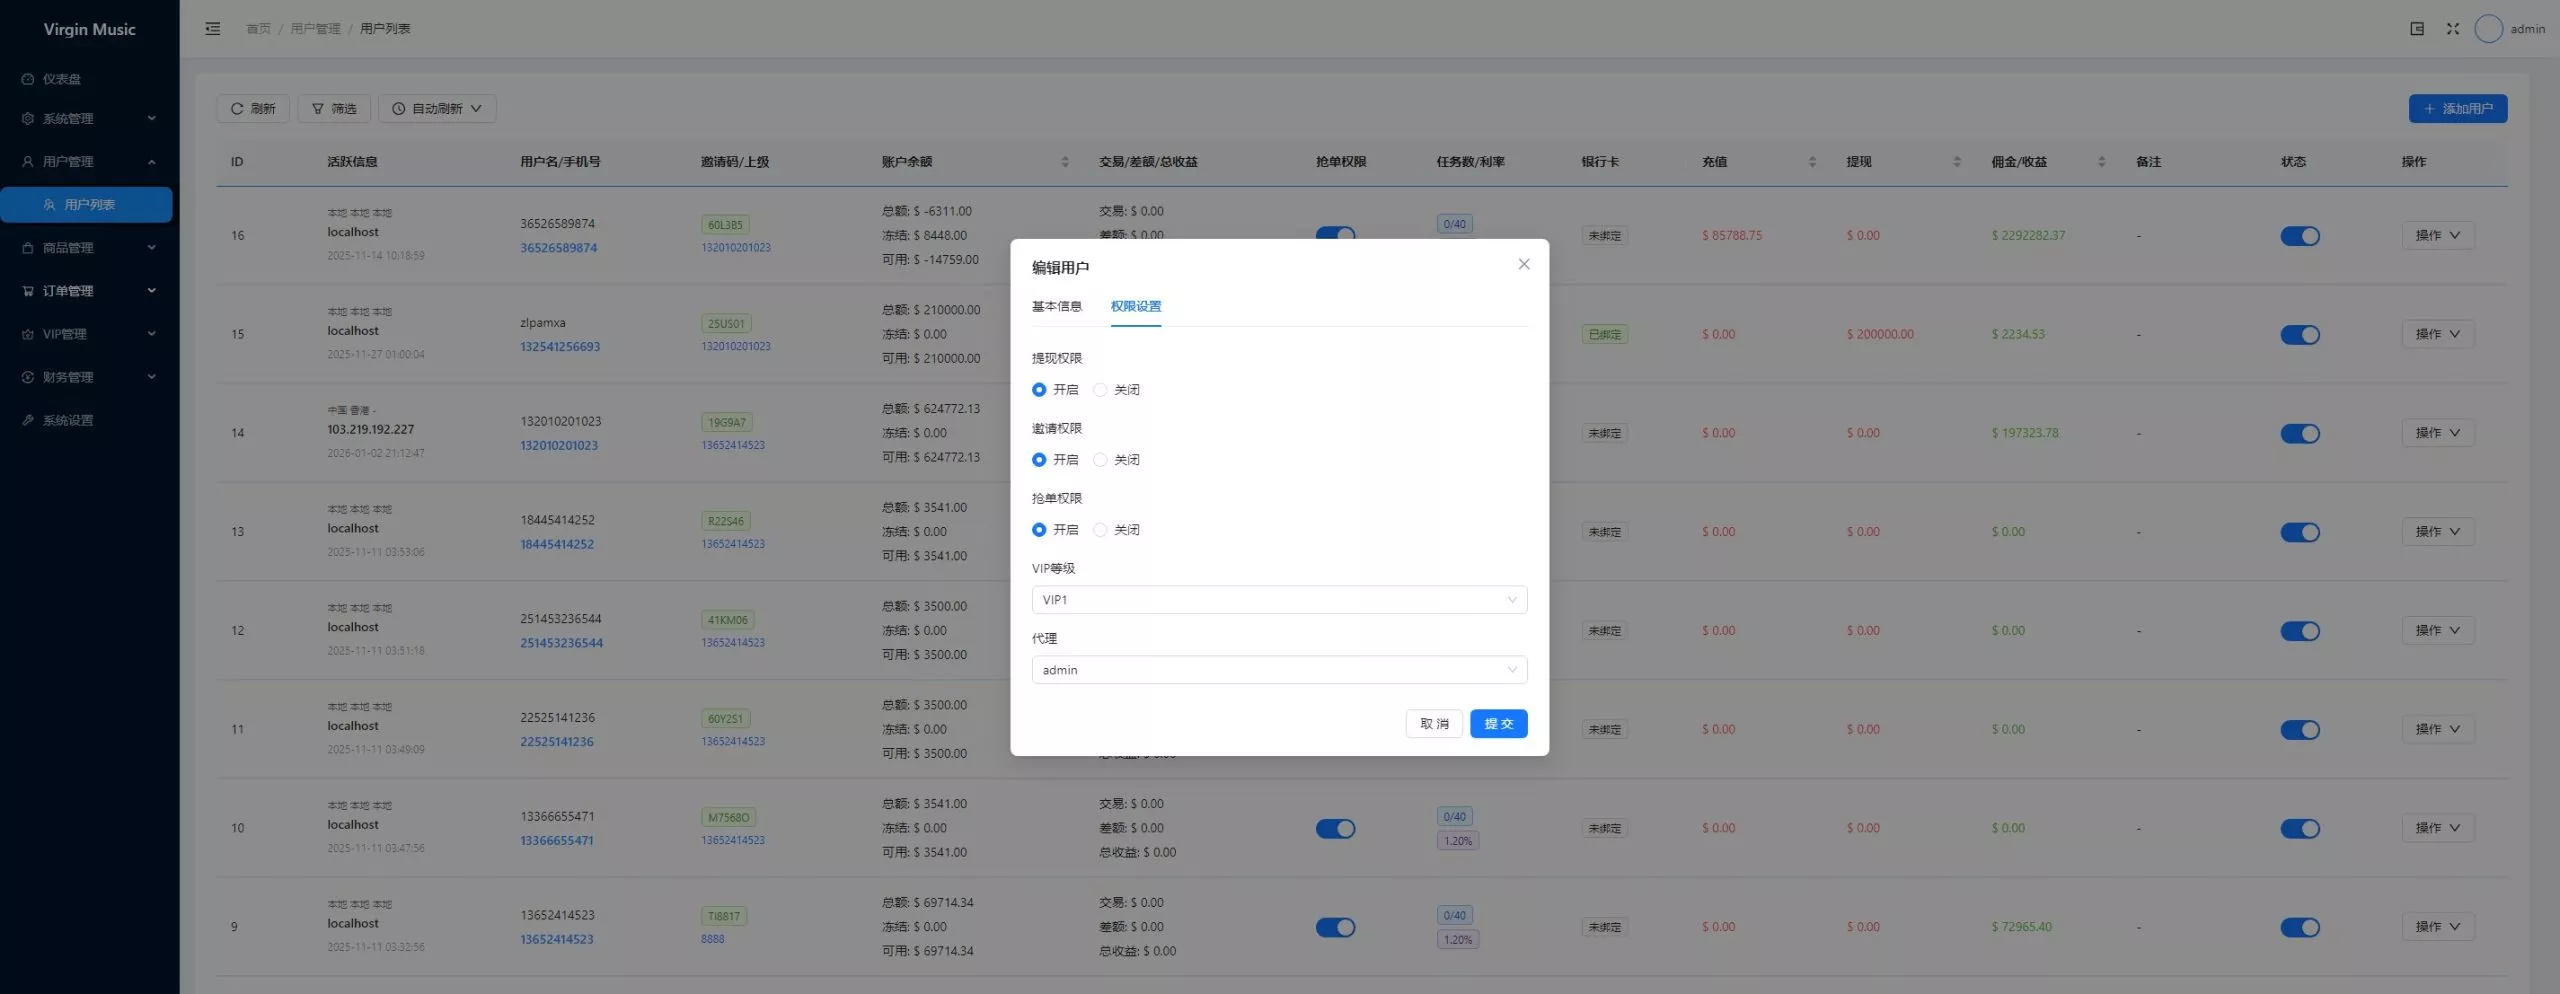Expand the 自动刷新 dropdown
Viewport: 2560px width, 994px height.
pos(437,109)
